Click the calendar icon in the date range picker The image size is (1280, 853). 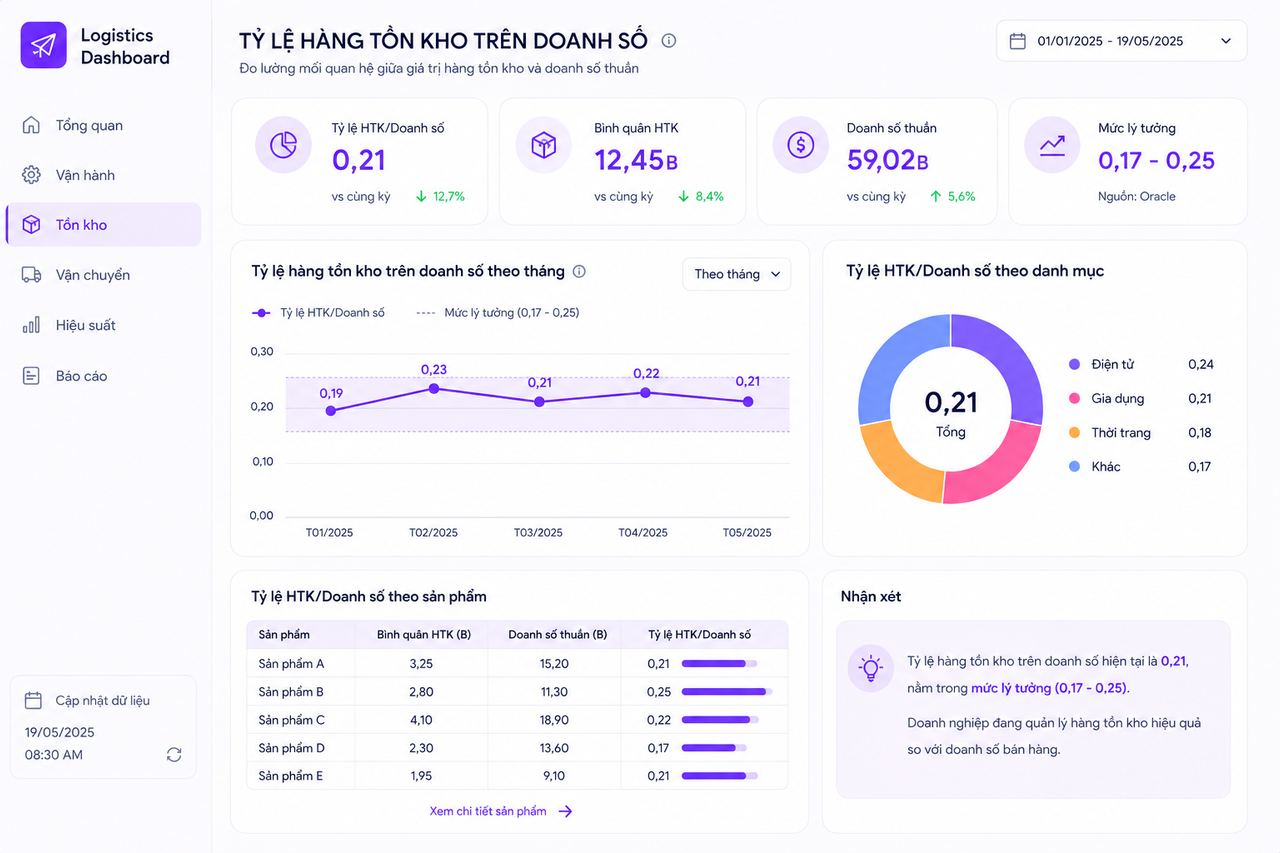[x=1018, y=41]
